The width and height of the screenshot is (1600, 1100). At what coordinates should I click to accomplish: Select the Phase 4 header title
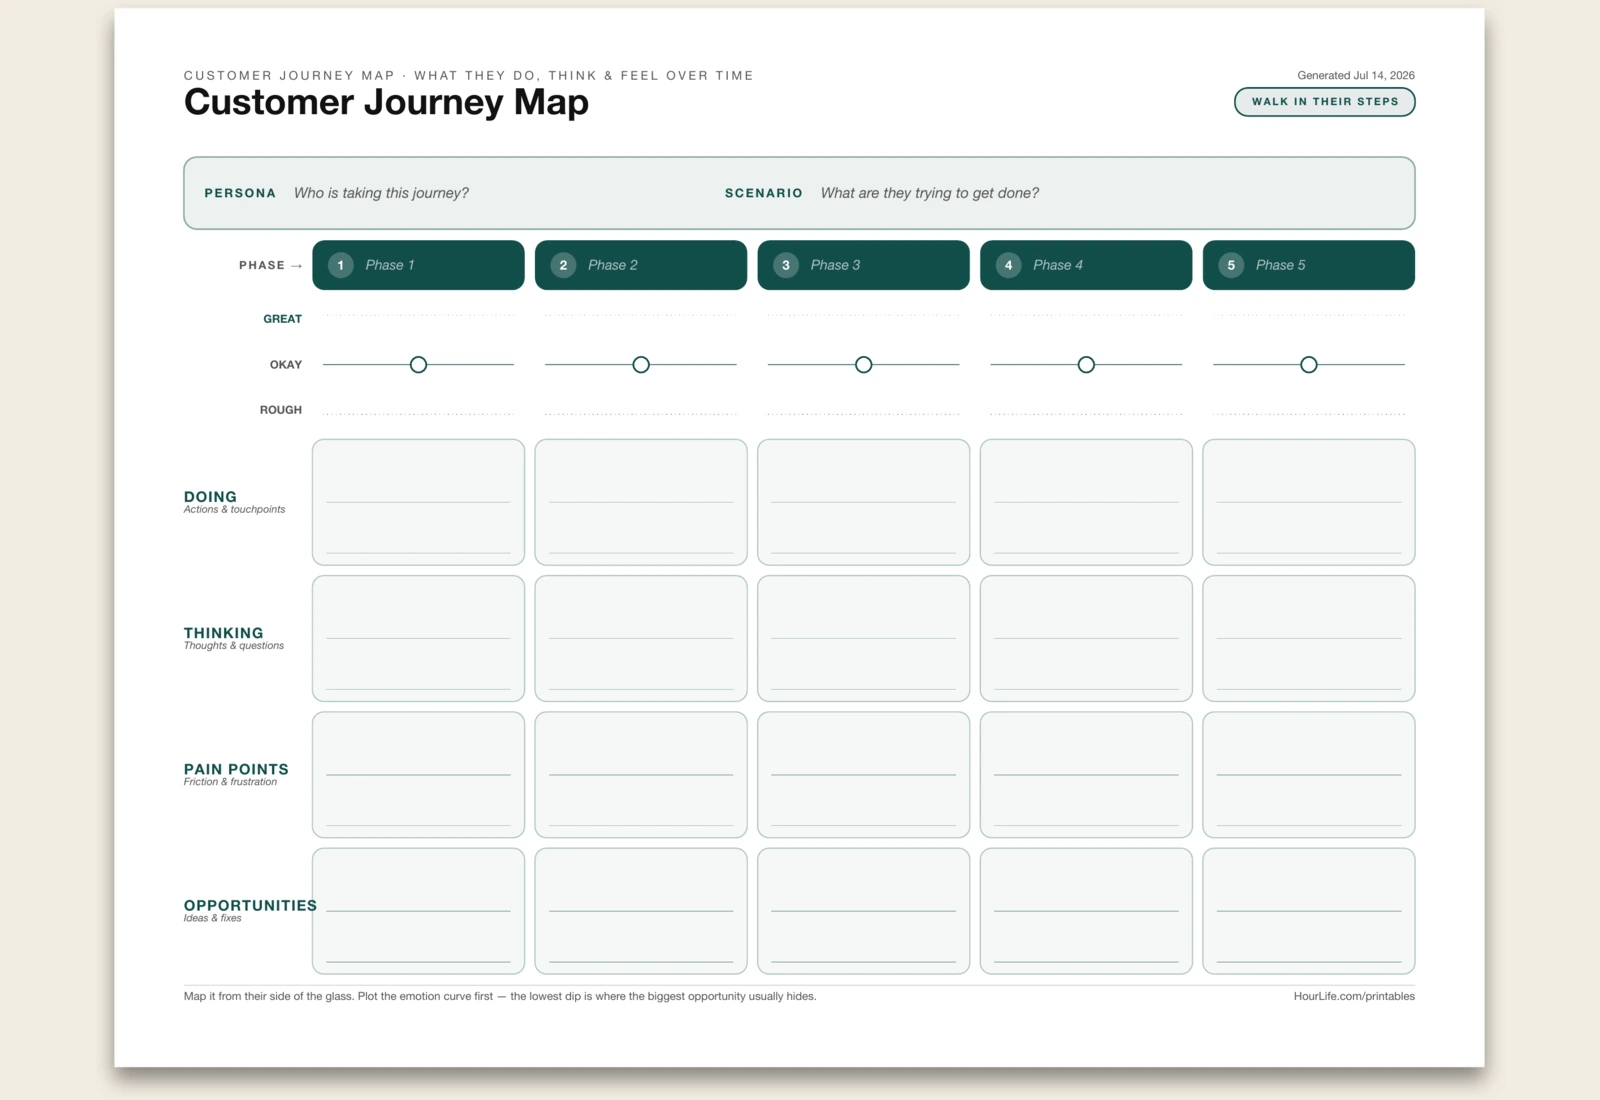click(1058, 265)
